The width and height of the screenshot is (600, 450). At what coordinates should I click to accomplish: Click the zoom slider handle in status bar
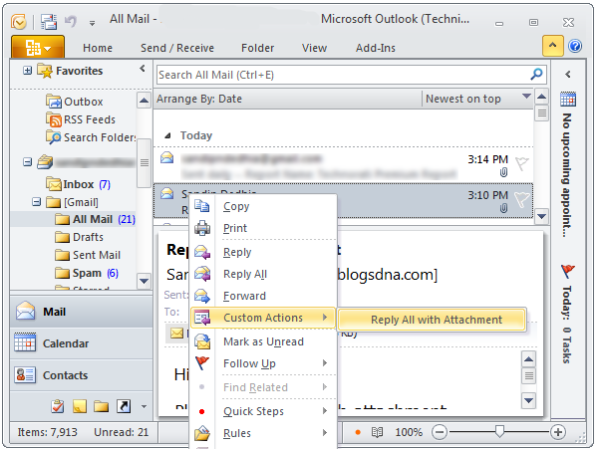tap(499, 431)
